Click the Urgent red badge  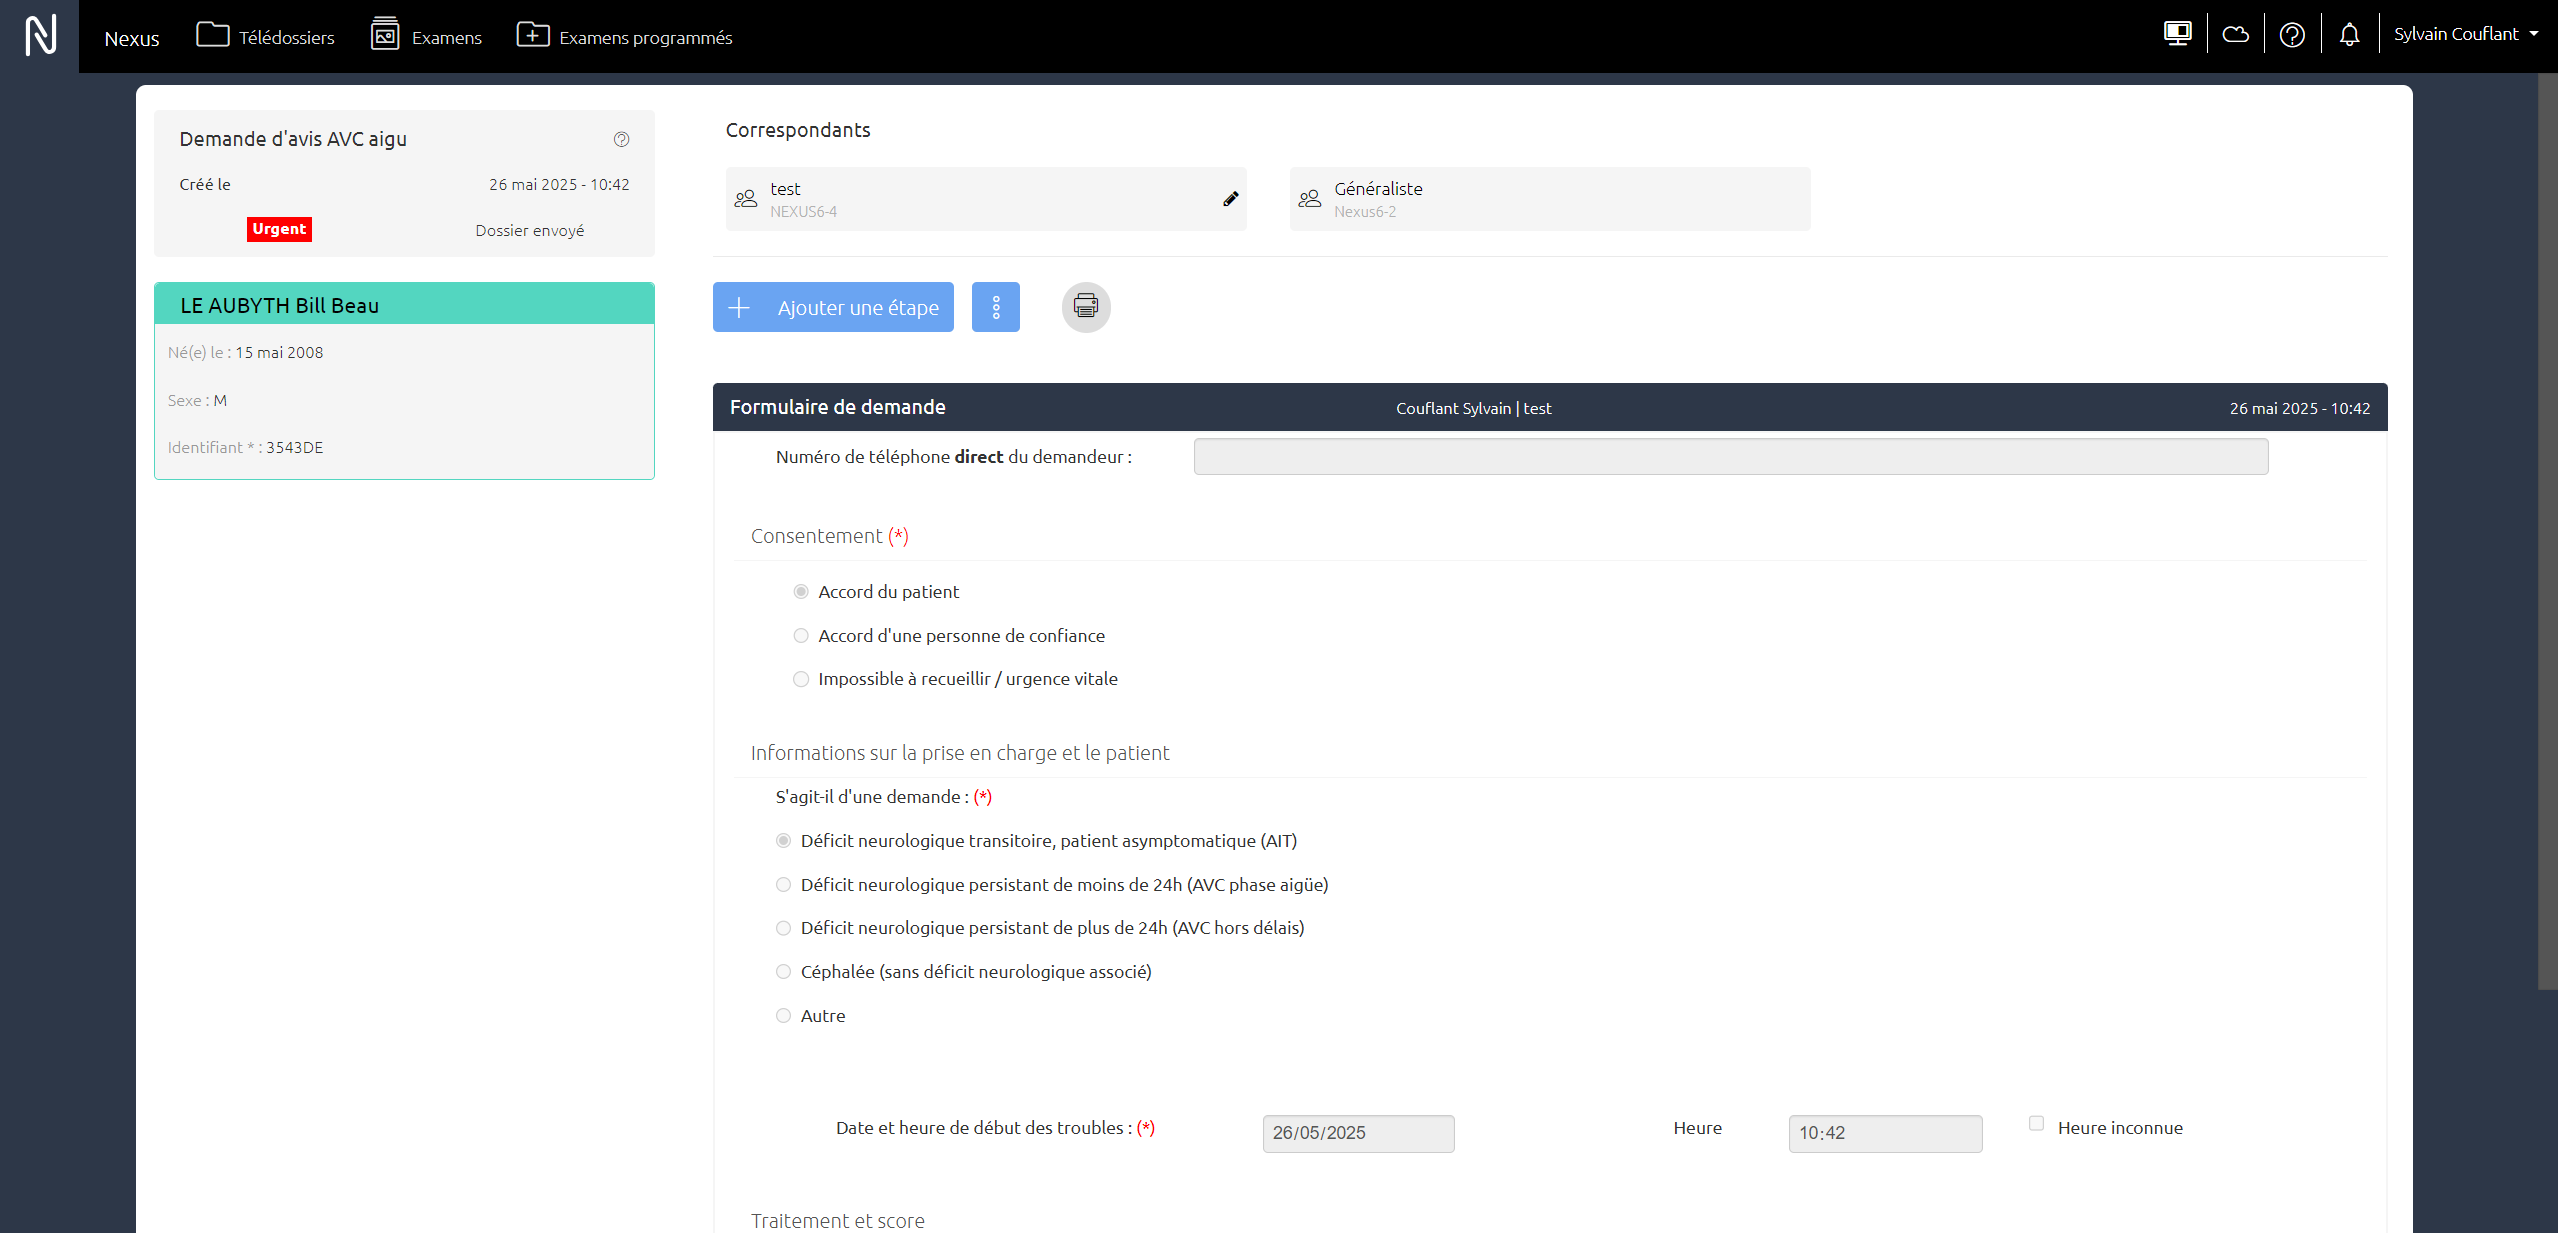point(279,229)
